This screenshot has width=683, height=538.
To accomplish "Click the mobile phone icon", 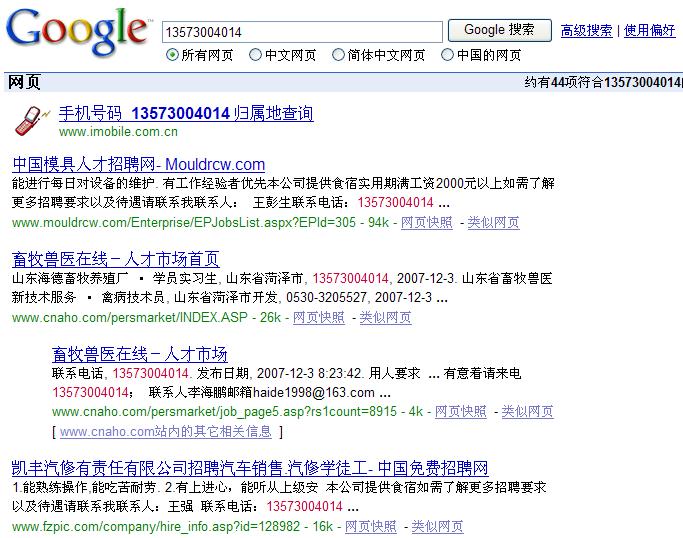I will pos(28,120).
